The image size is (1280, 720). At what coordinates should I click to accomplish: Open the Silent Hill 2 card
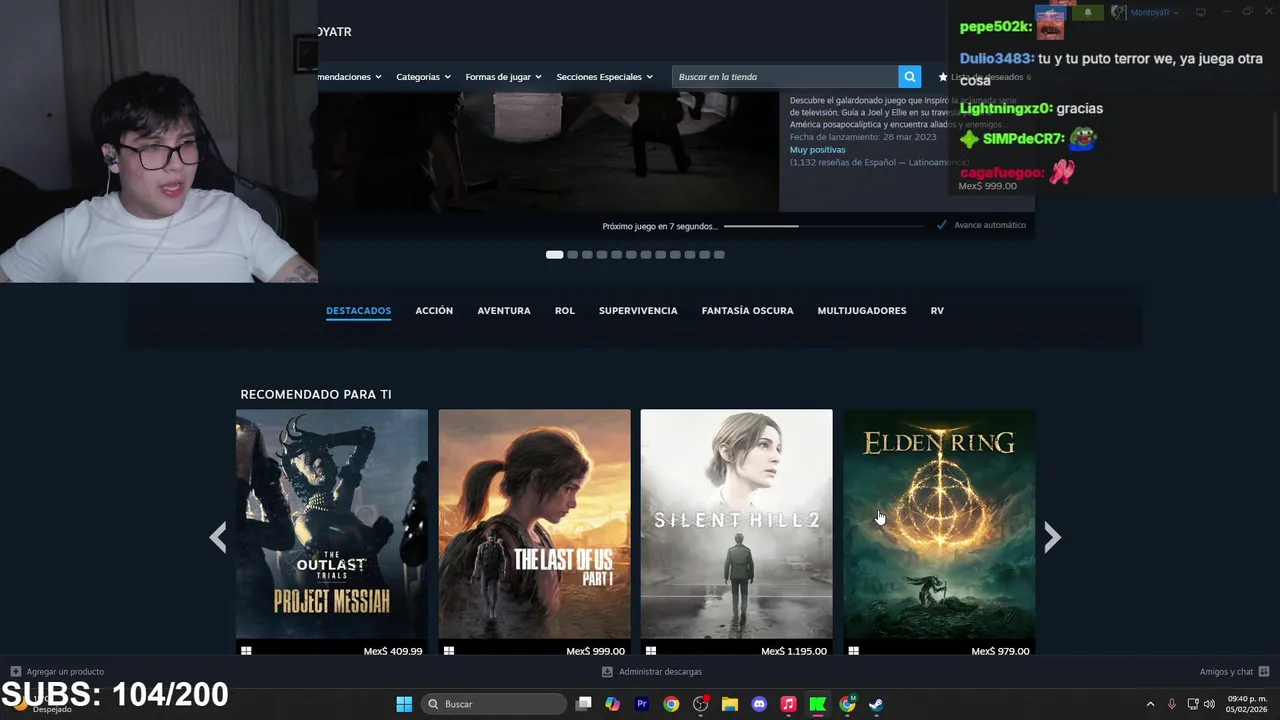tap(736, 524)
